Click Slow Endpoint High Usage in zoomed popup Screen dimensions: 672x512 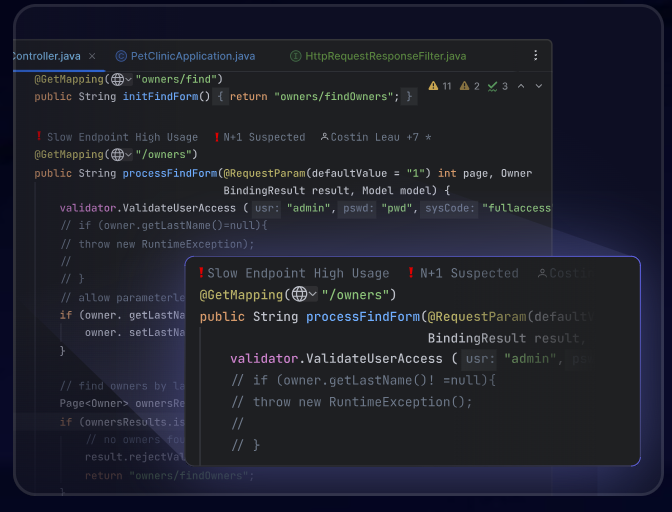coord(294,273)
